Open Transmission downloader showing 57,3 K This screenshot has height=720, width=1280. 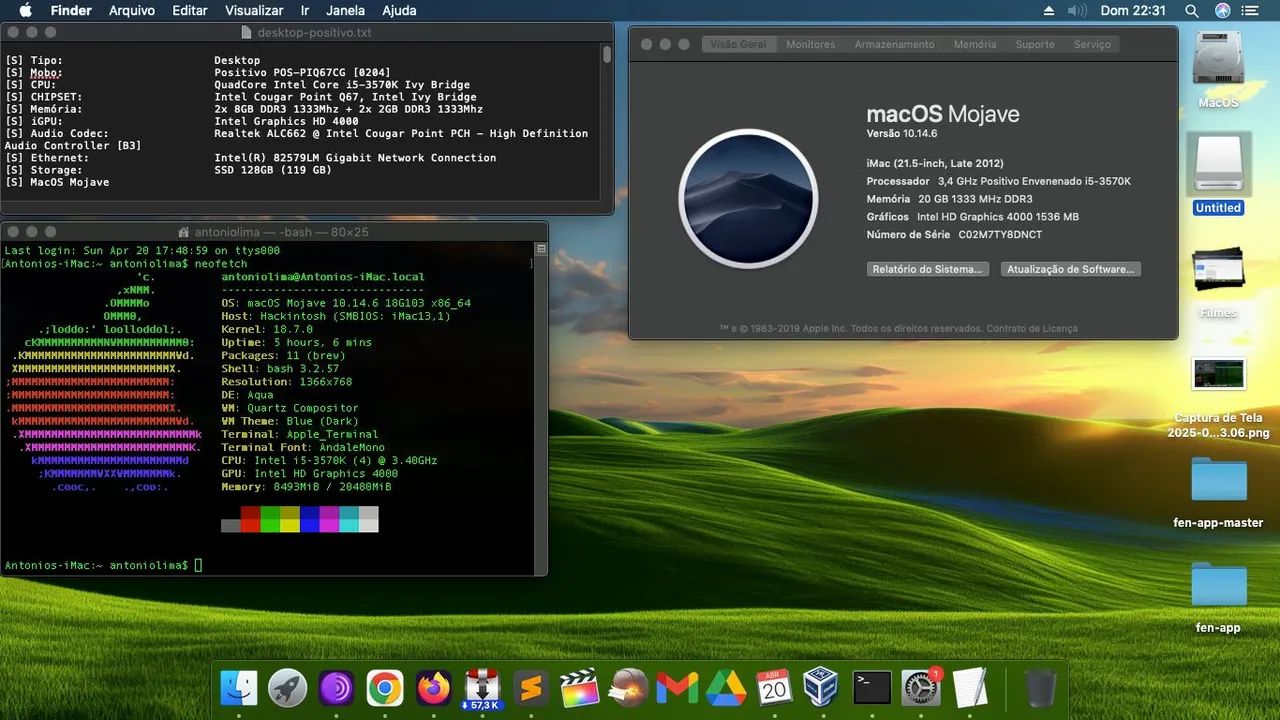pyautogui.click(x=483, y=688)
